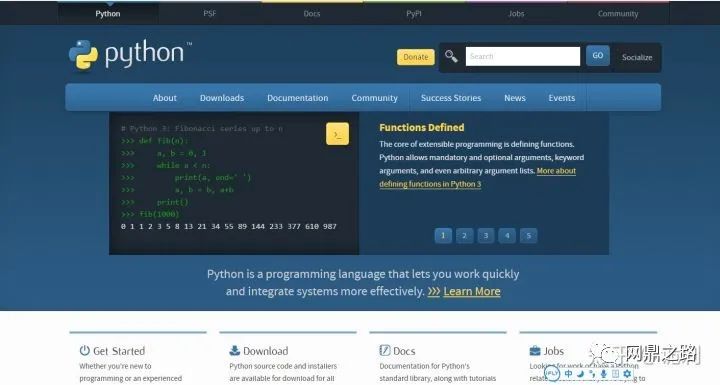Switch to the Jobs tab in top bar
Image resolution: width=720 pixels, height=385 pixels.
tap(516, 14)
